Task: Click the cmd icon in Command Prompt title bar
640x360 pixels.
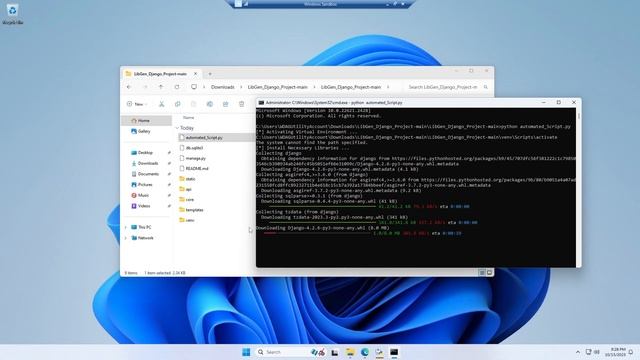Action: click(x=261, y=102)
